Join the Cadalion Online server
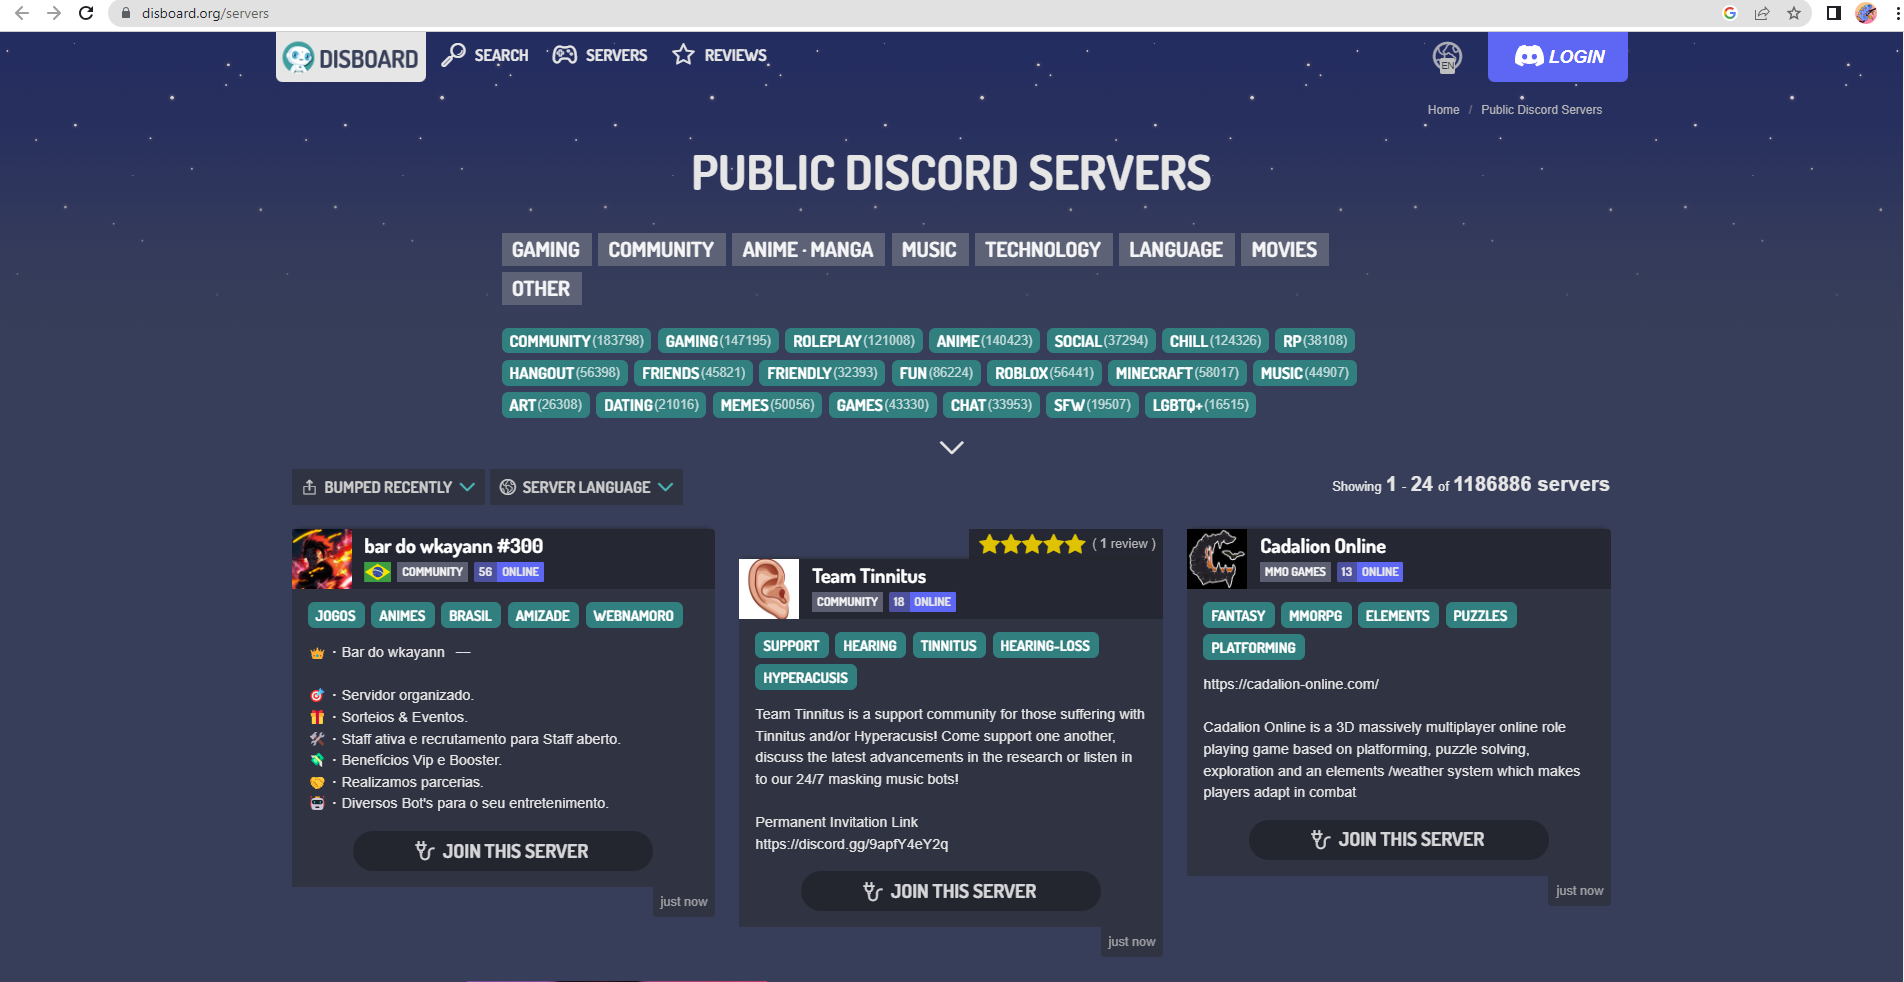The width and height of the screenshot is (1904, 982). [x=1399, y=840]
